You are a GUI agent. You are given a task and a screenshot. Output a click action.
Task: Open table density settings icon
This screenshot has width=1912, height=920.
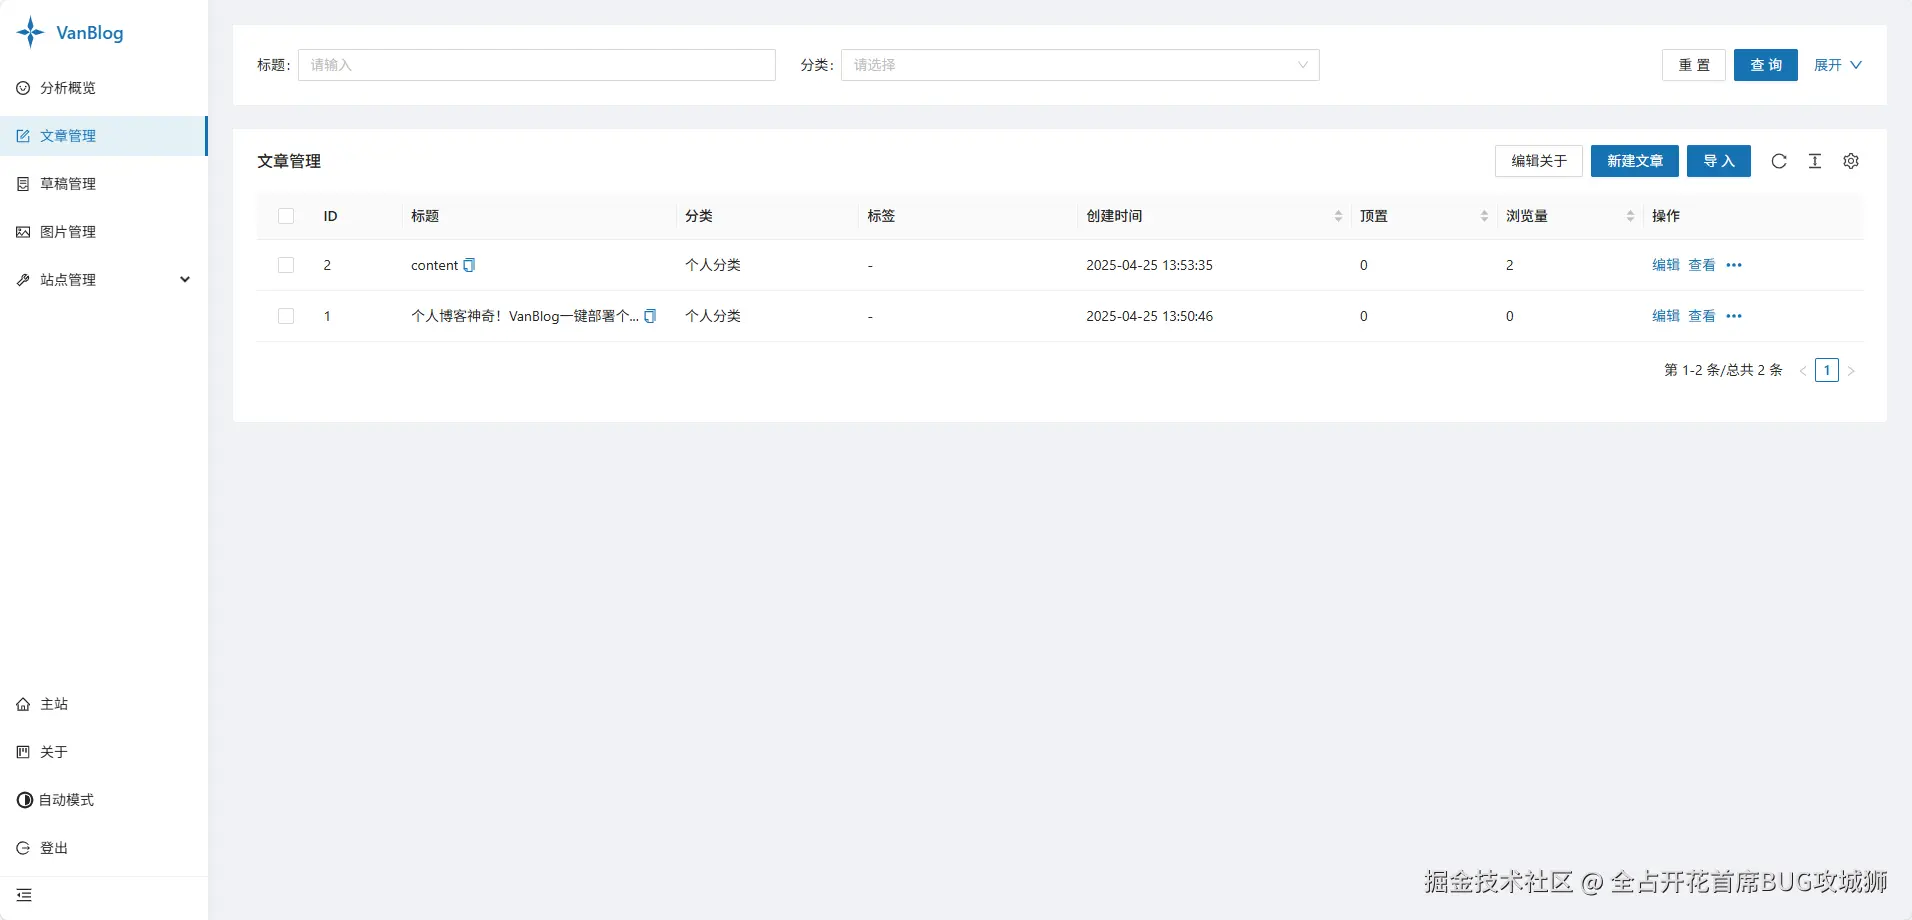[1815, 161]
